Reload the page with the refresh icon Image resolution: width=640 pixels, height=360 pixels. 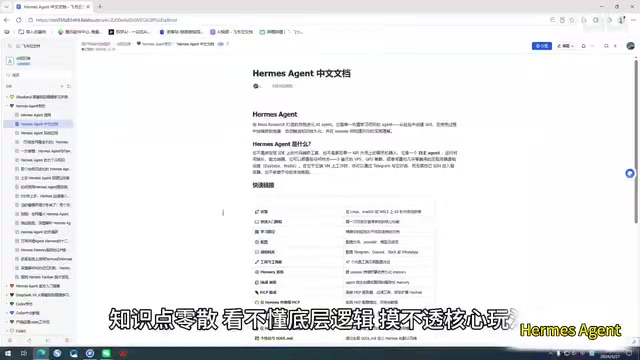pos(19,20)
